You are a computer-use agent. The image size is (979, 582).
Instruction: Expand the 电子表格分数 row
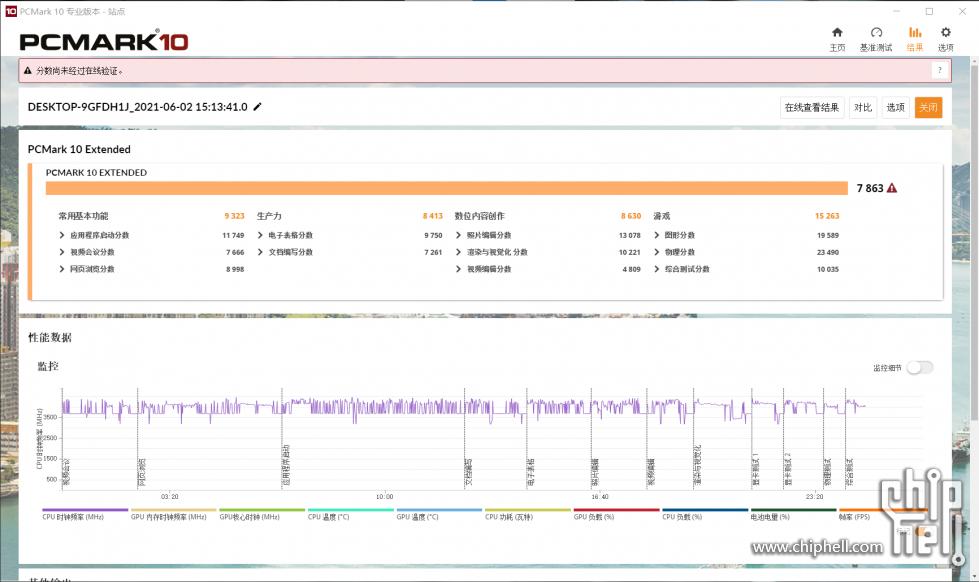pyautogui.click(x=290, y=235)
